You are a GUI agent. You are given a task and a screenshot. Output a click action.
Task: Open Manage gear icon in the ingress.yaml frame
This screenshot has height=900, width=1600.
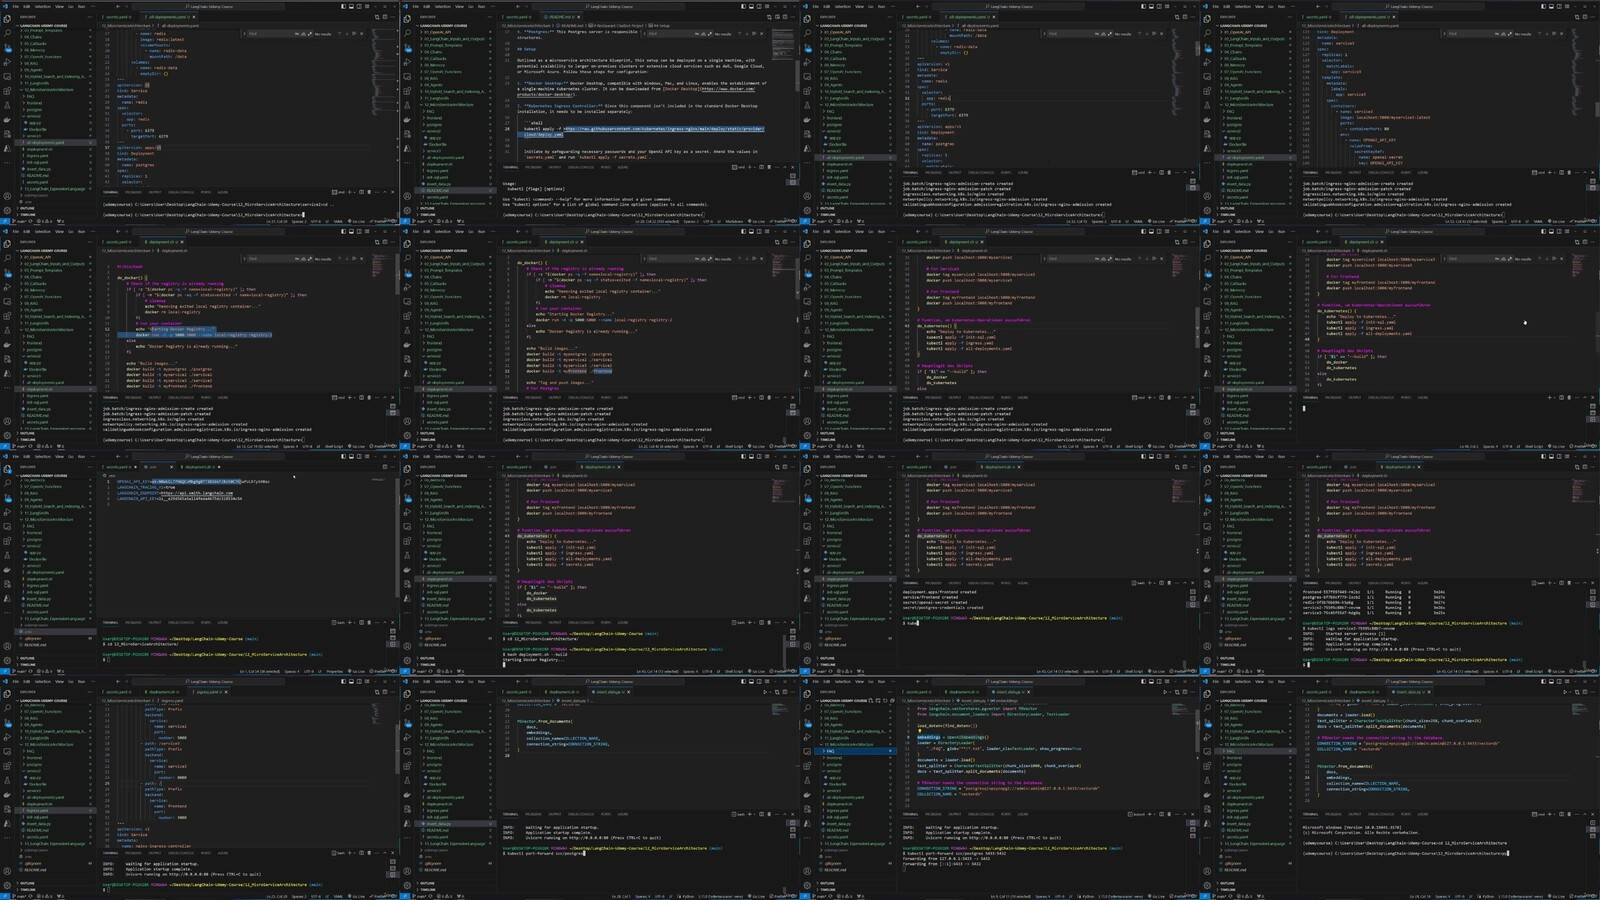tap(7, 885)
